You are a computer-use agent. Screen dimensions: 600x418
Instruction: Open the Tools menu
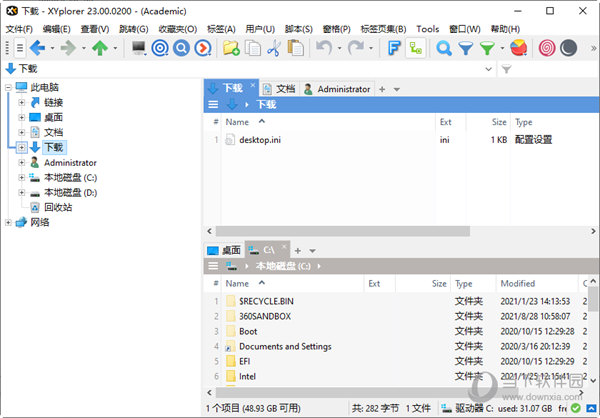coord(427,29)
